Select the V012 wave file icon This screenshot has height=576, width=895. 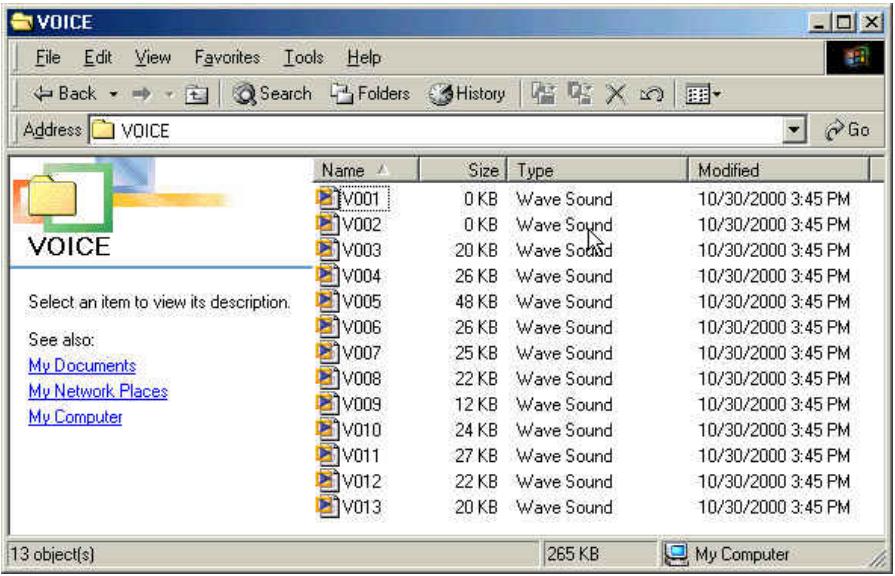326,481
